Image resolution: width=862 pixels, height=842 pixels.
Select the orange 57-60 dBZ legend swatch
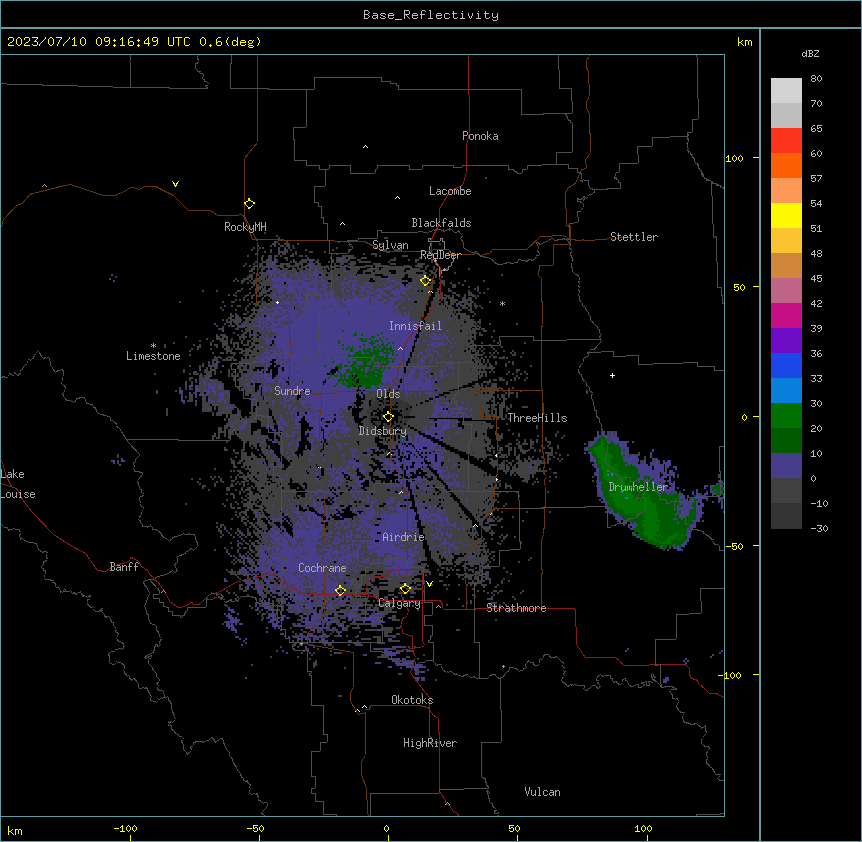786,165
